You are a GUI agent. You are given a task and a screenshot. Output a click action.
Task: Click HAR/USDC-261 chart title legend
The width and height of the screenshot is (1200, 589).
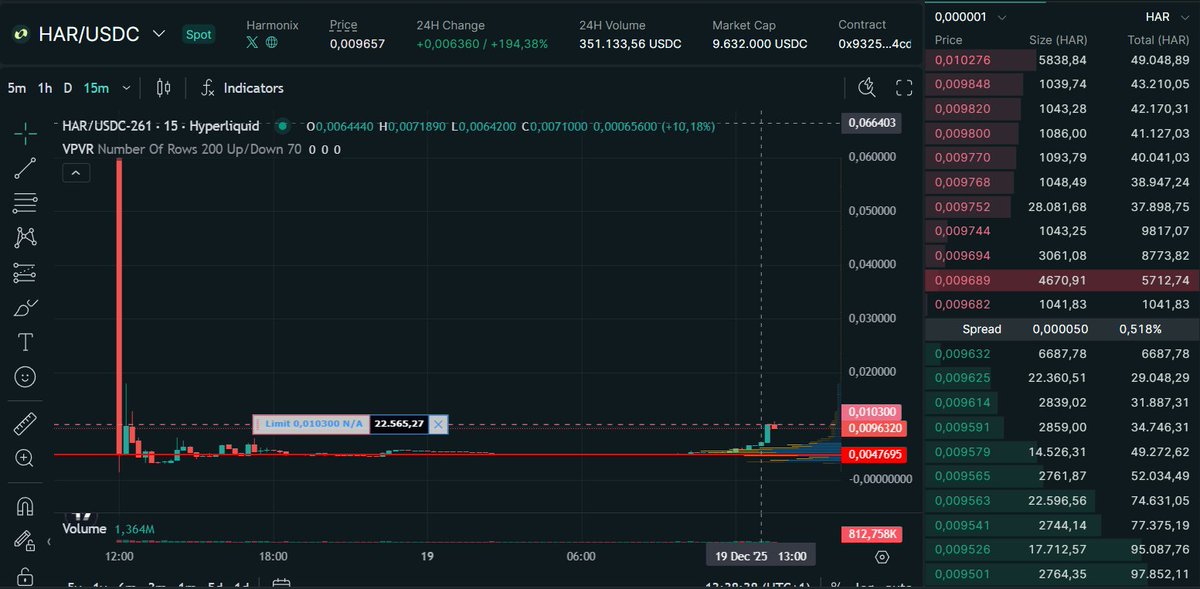tap(160, 126)
